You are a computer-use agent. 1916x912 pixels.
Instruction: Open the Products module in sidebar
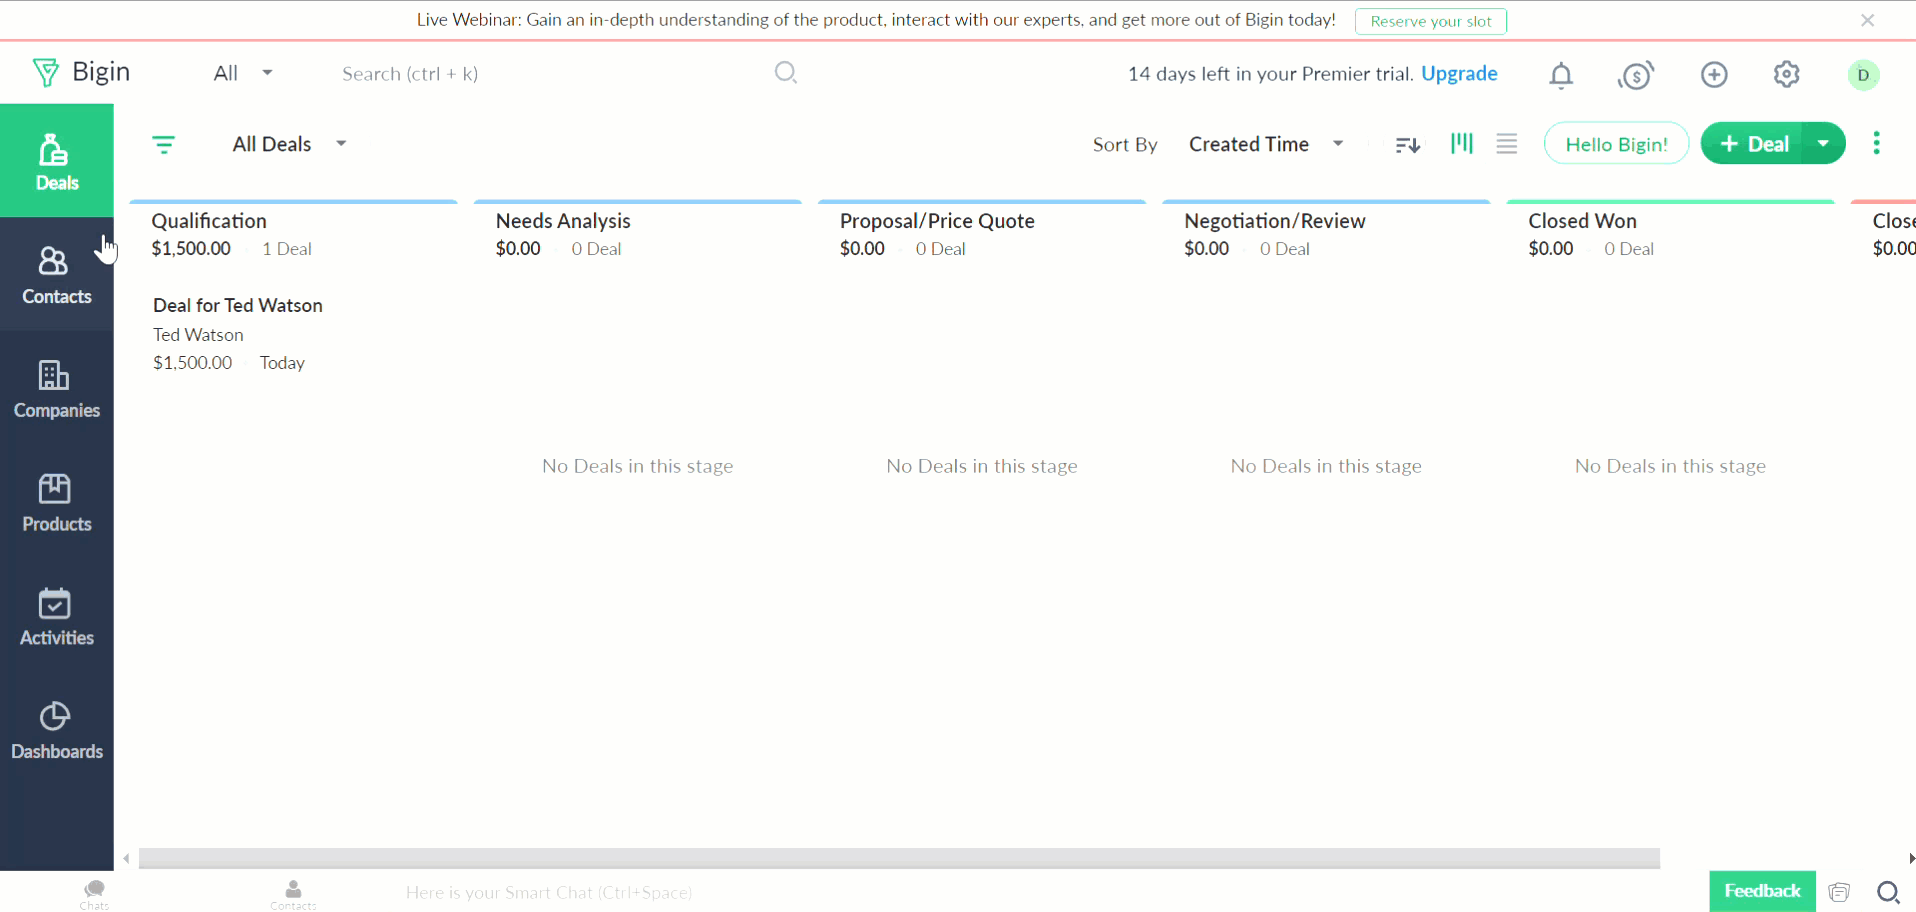tap(57, 502)
